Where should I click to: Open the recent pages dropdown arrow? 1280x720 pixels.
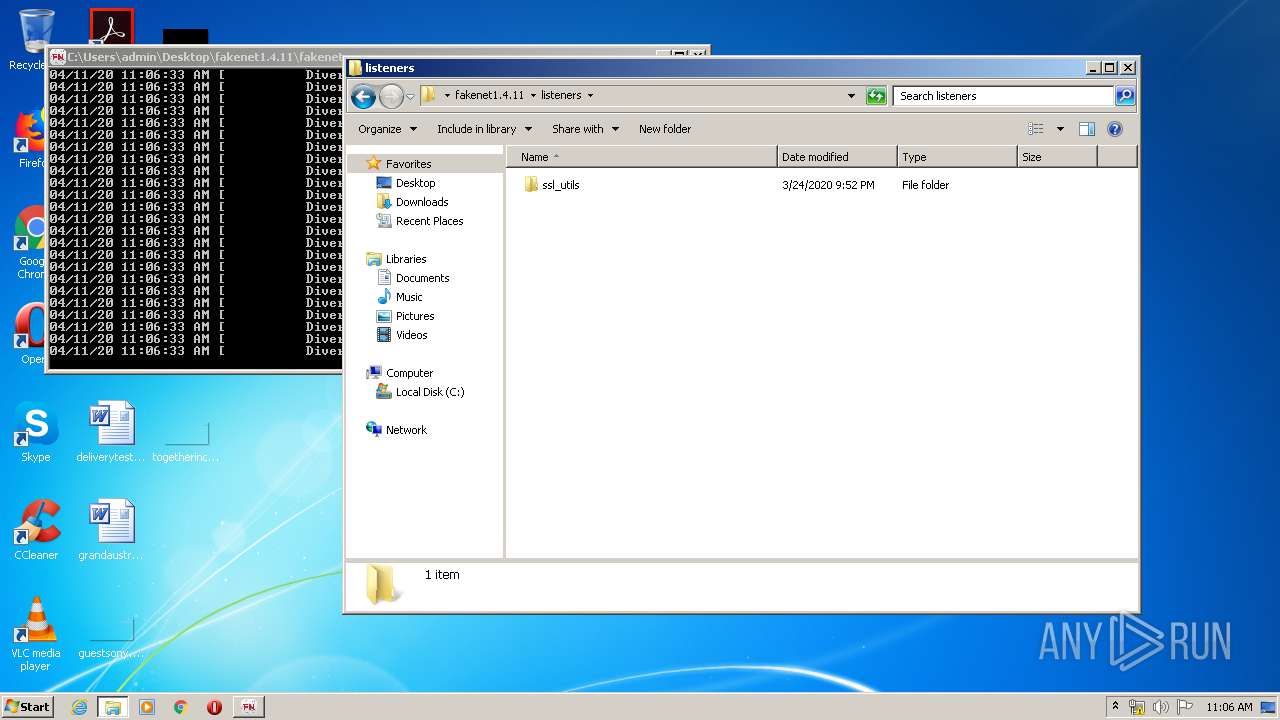tap(410, 97)
